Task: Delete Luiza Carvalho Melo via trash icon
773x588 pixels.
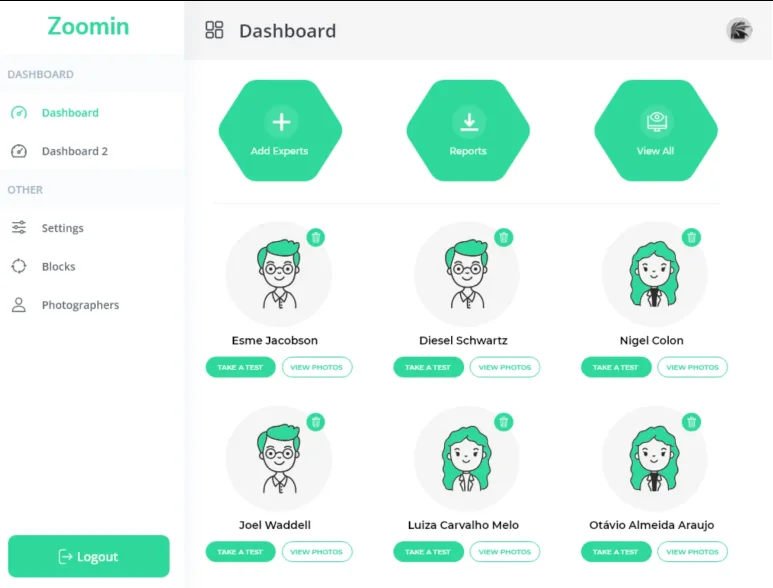Action: (x=504, y=422)
